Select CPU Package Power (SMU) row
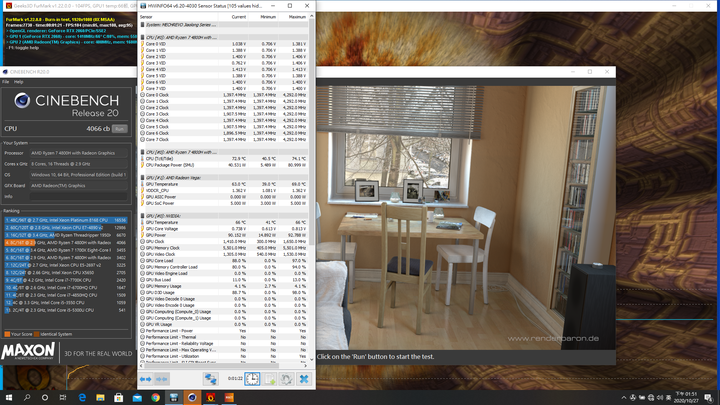The image size is (720, 405). pyautogui.click(x=224, y=165)
